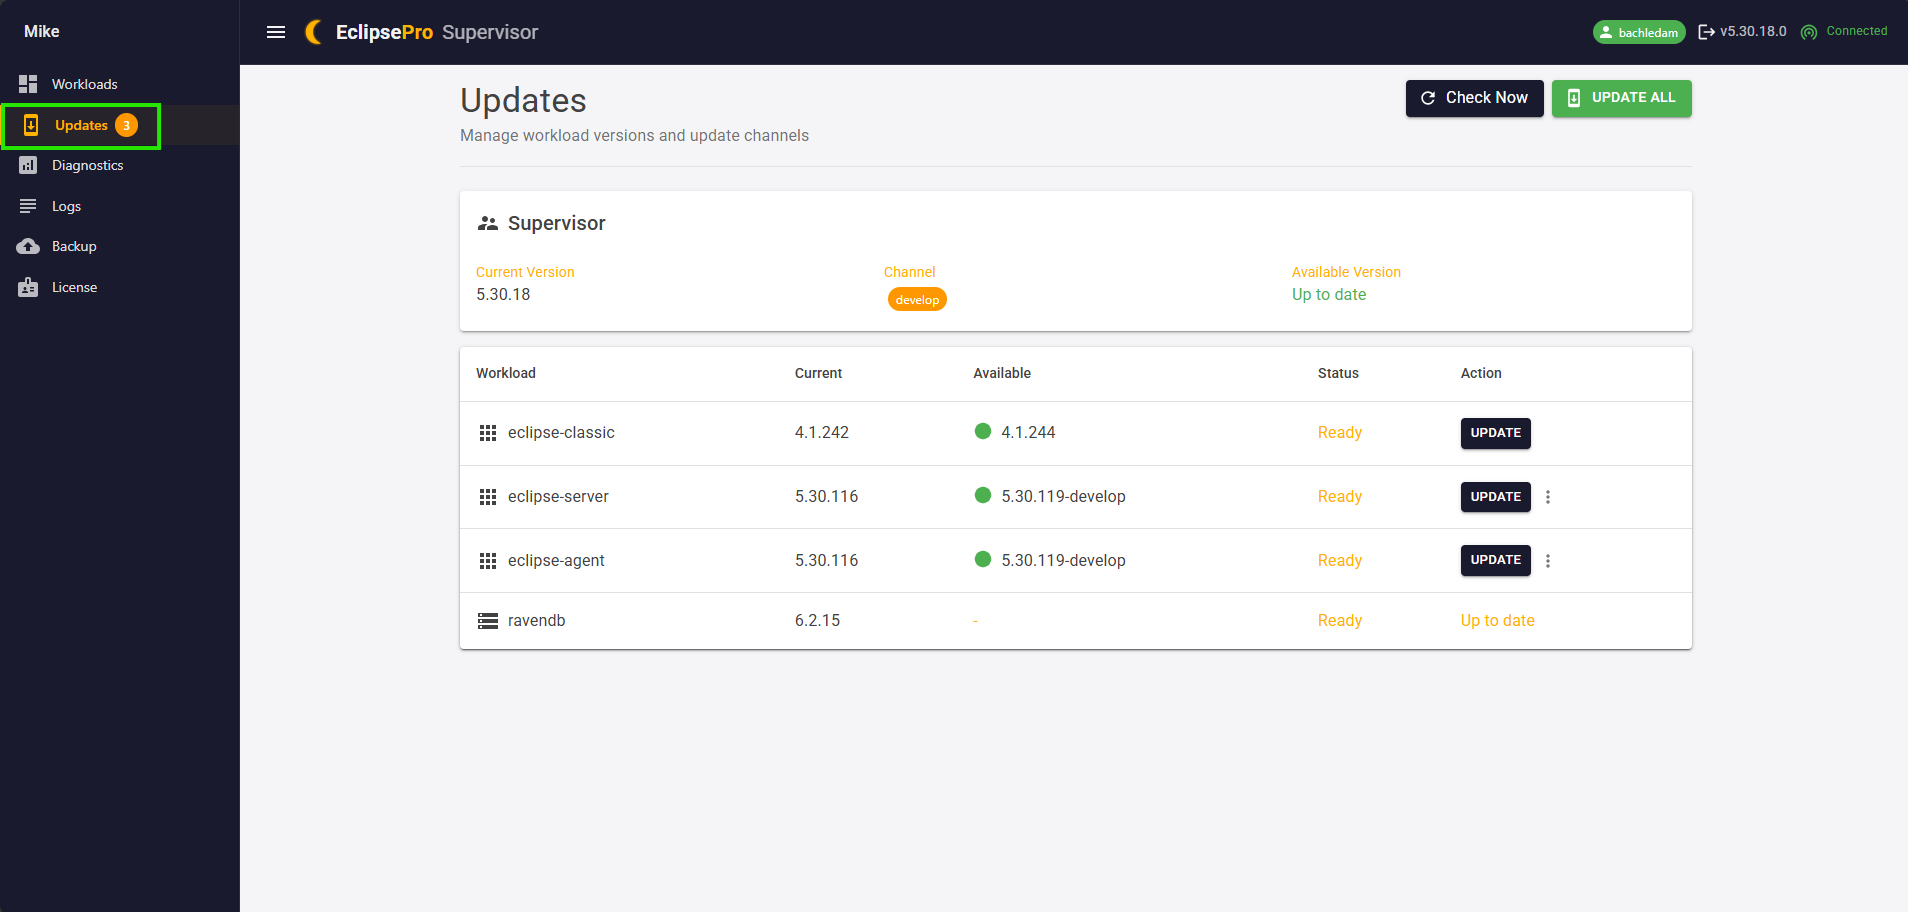Screen dimensions: 1908x912
Task: Click the Supervisor people icon
Action: click(x=488, y=223)
